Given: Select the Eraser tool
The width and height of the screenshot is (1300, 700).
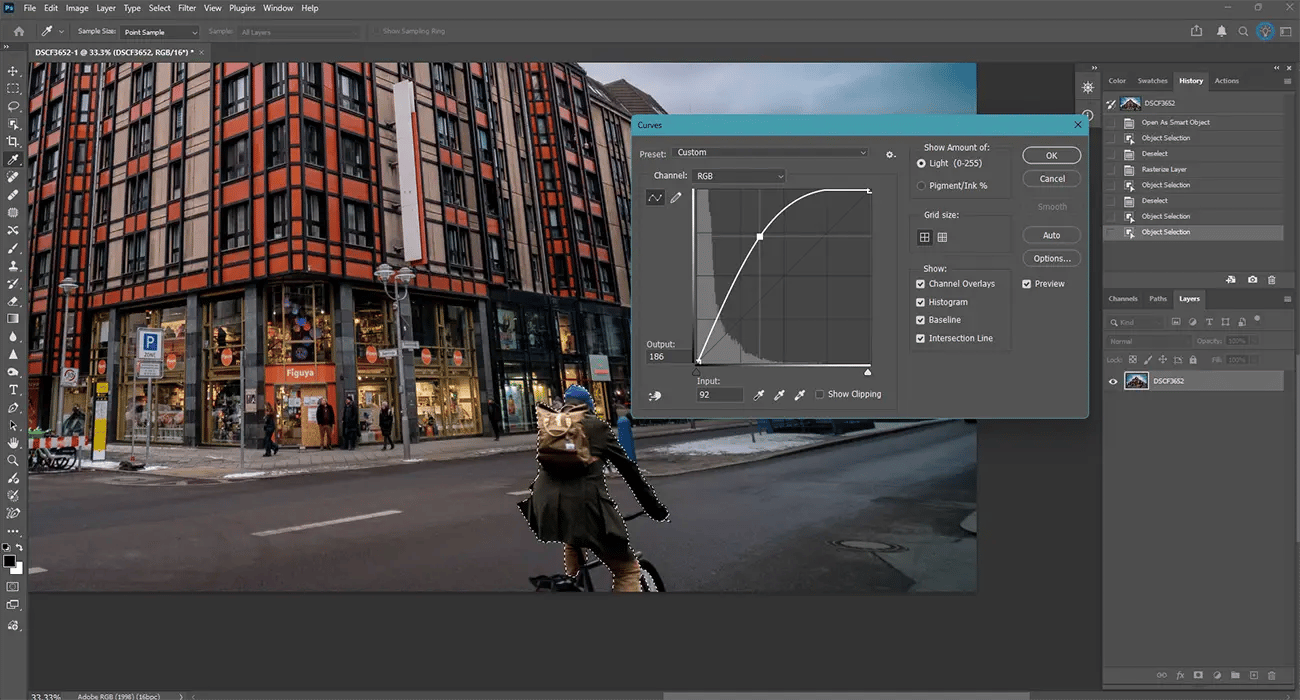Looking at the screenshot, I should (x=13, y=301).
